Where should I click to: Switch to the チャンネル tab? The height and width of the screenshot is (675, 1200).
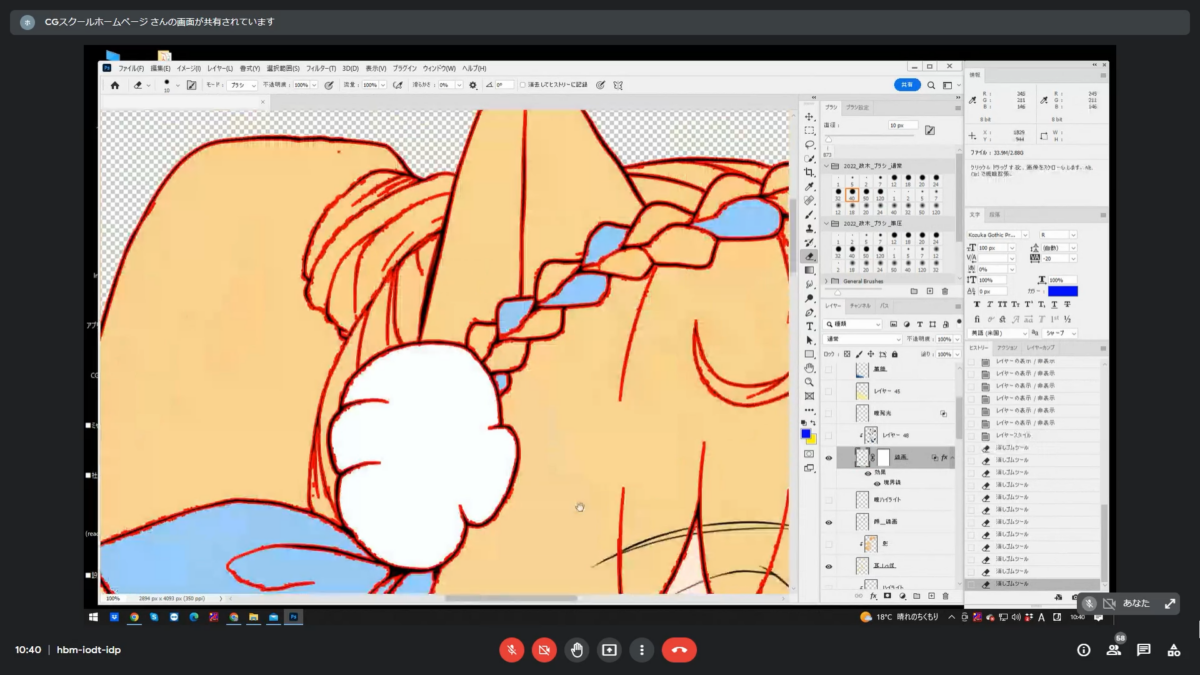tap(860, 305)
